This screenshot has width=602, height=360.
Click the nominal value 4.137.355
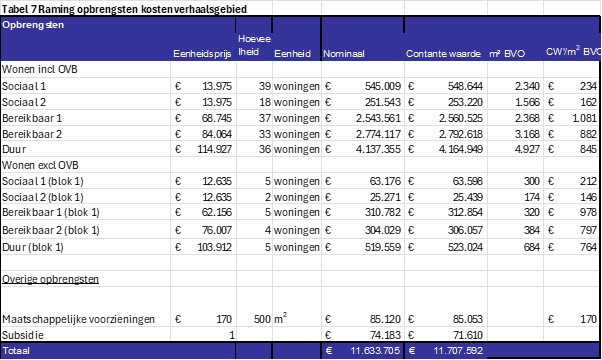(x=378, y=149)
